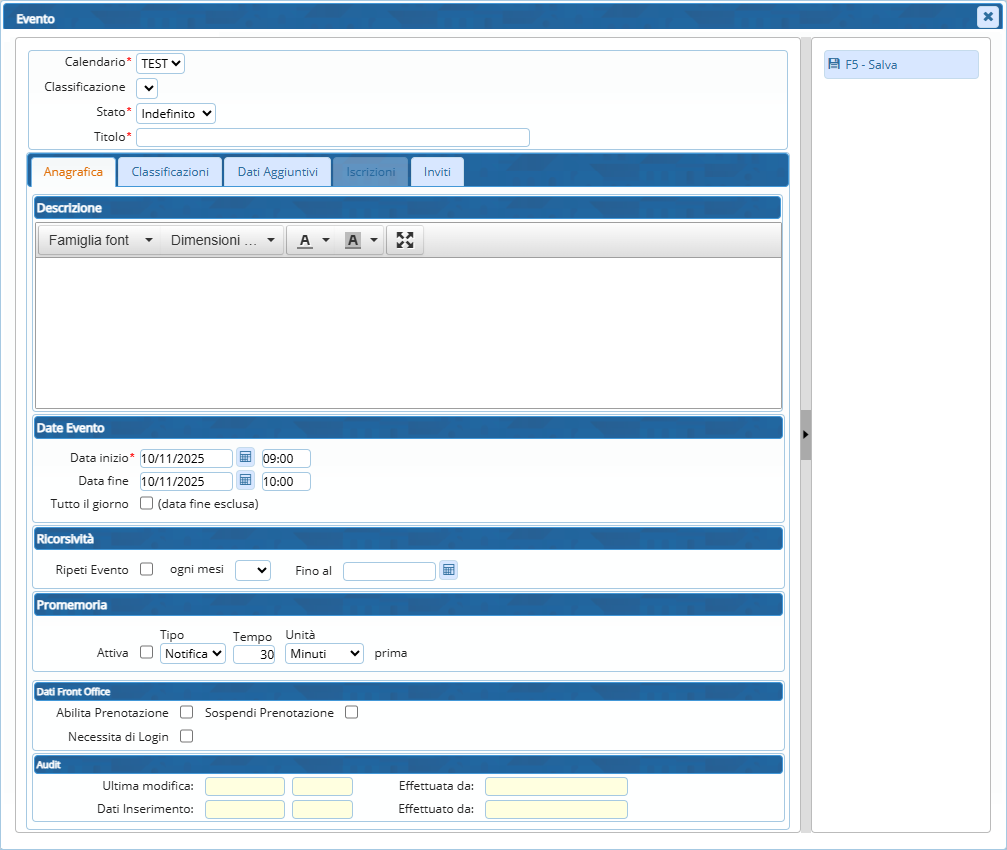This screenshot has width=1007, height=850.
Task: Close the Evento dialog
Action: (985, 16)
